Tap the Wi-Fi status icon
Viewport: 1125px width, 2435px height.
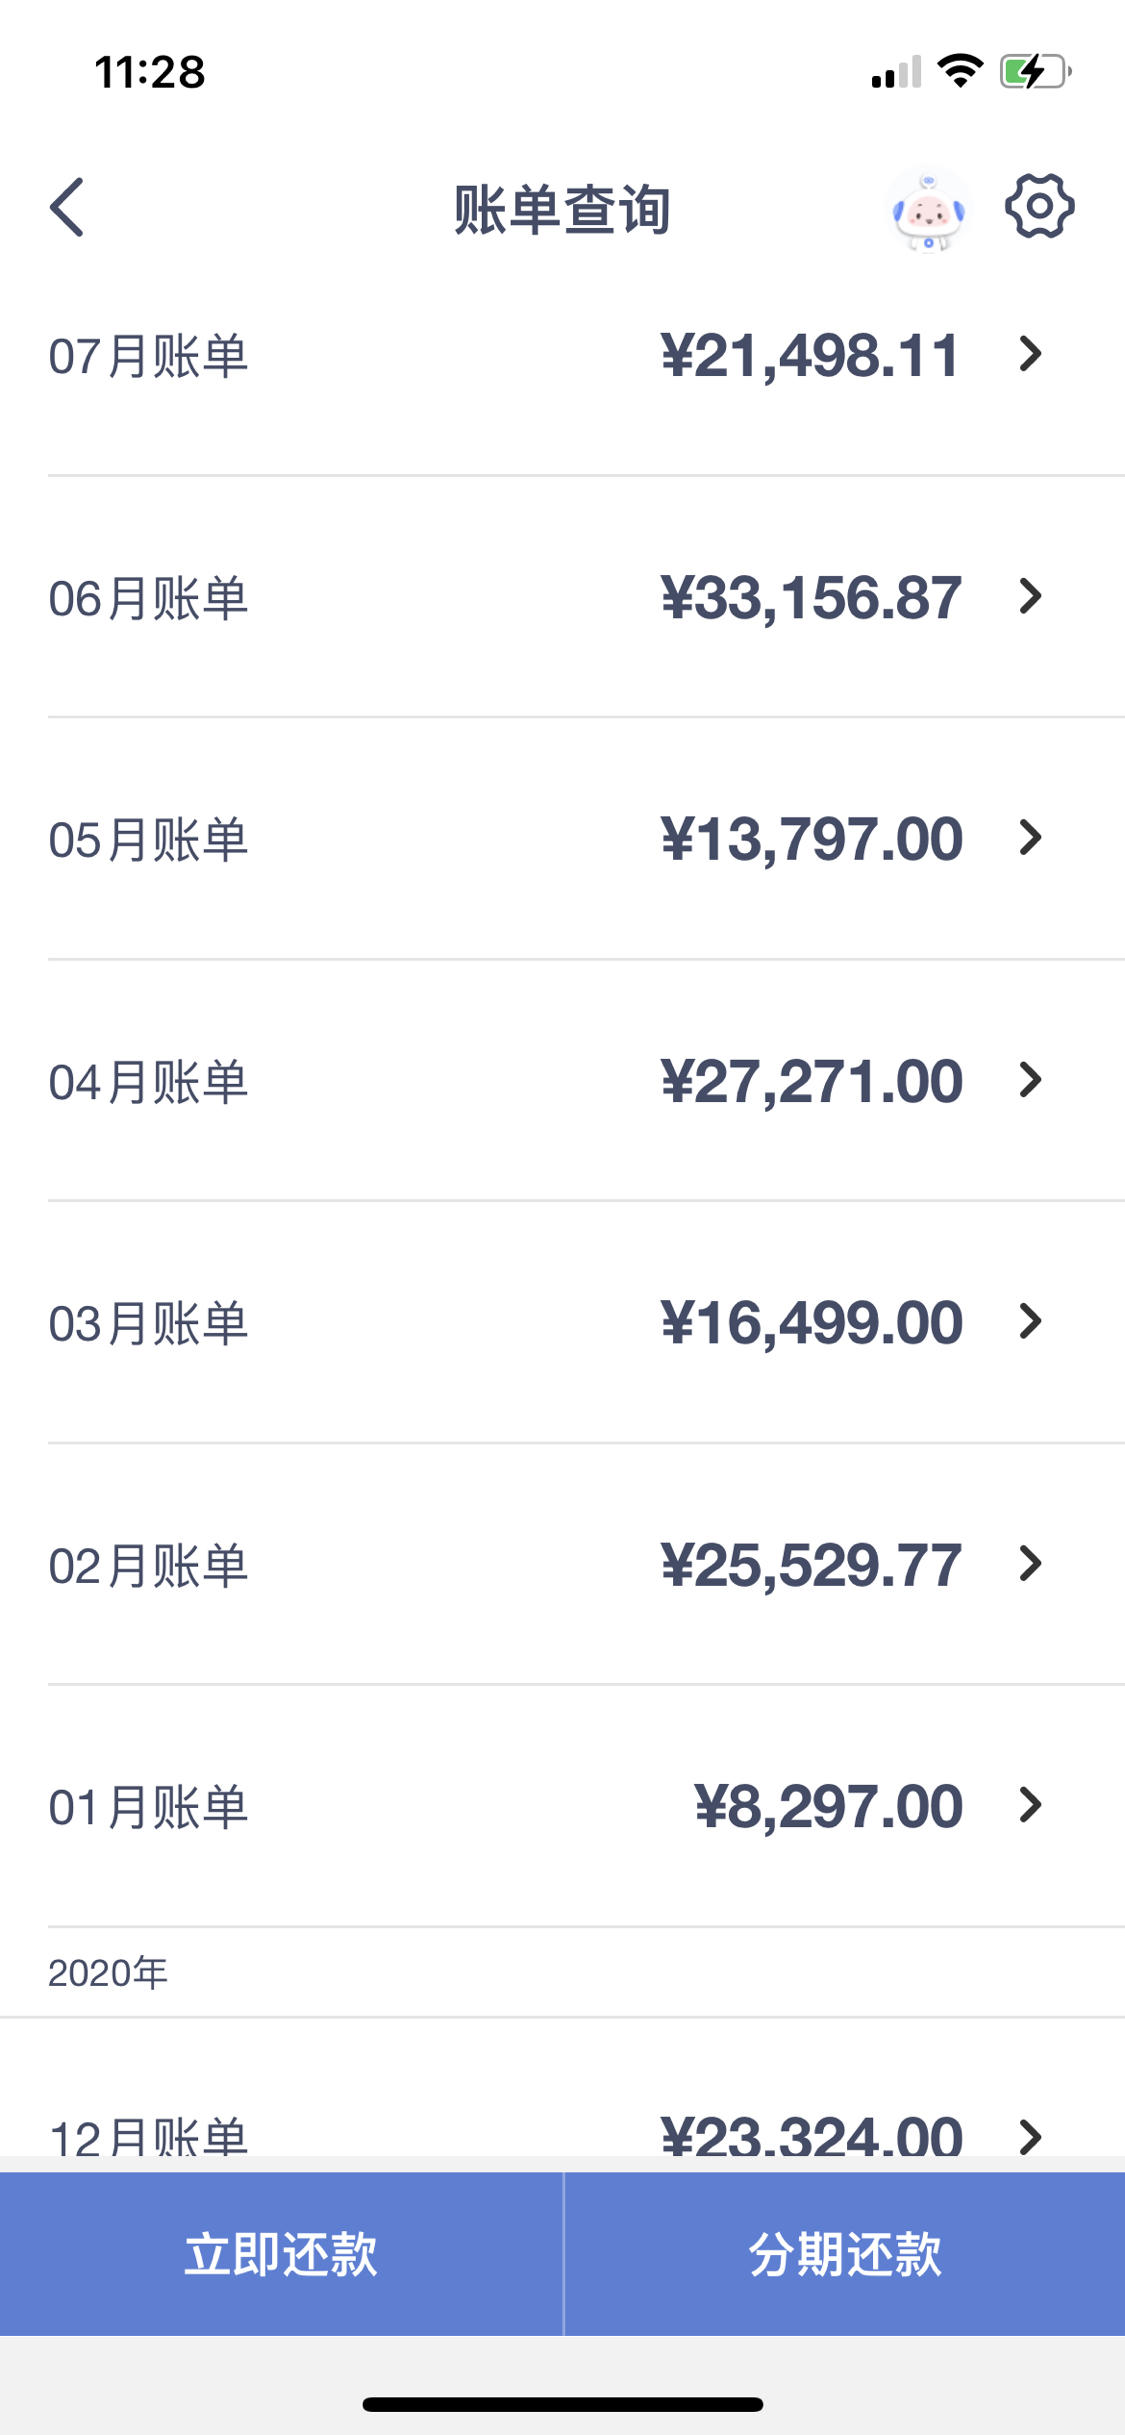[960, 71]
